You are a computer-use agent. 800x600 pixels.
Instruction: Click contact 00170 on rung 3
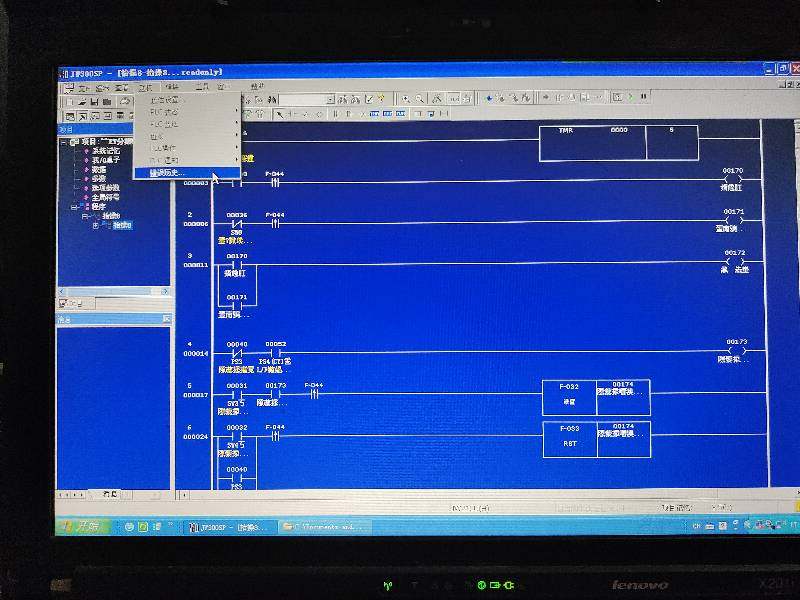237,265
